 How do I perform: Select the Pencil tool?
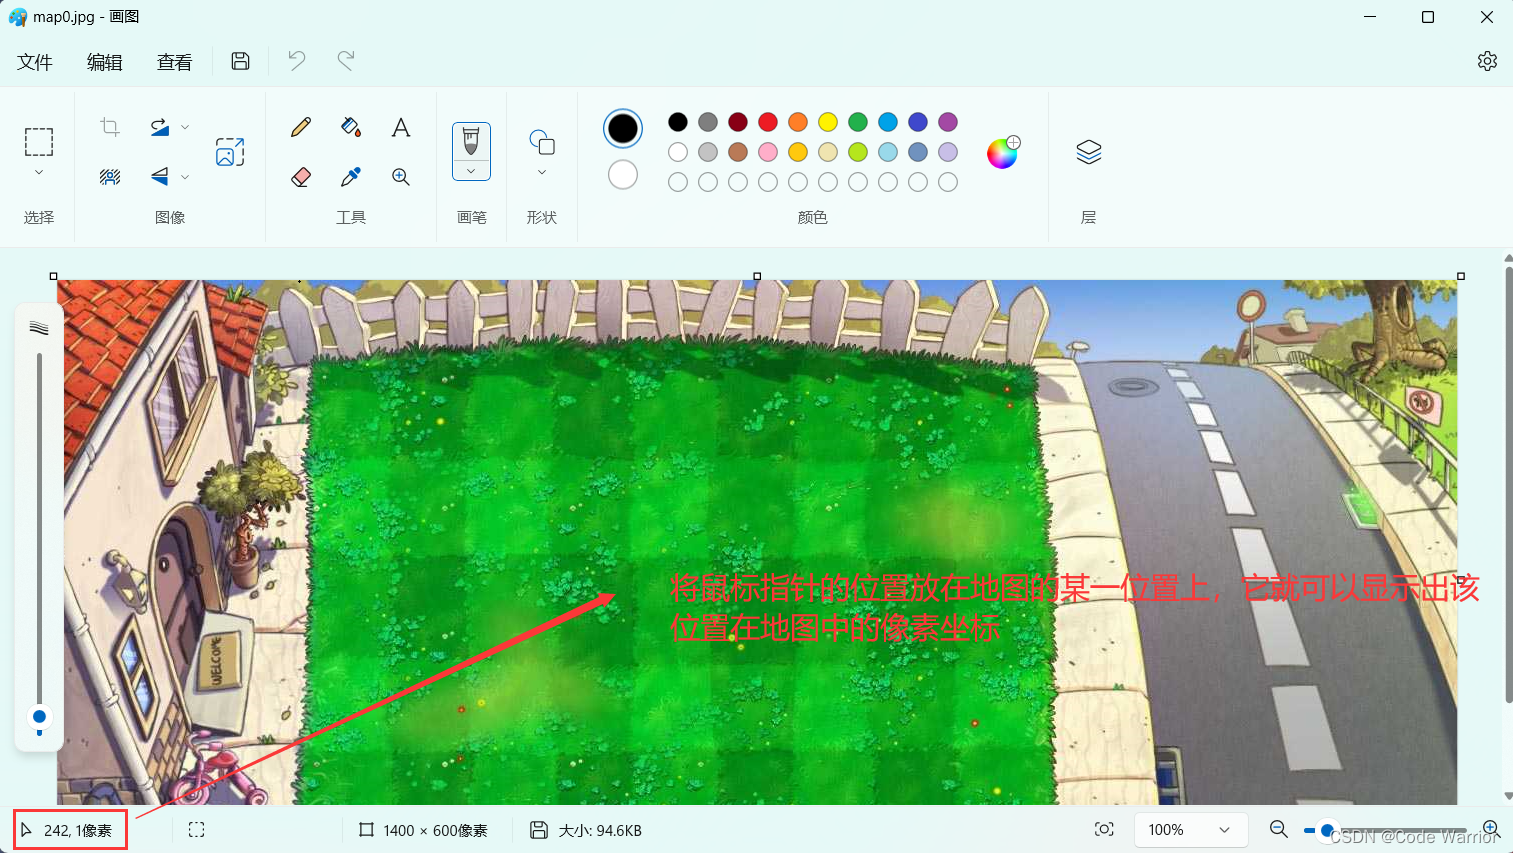pos(301,127)
